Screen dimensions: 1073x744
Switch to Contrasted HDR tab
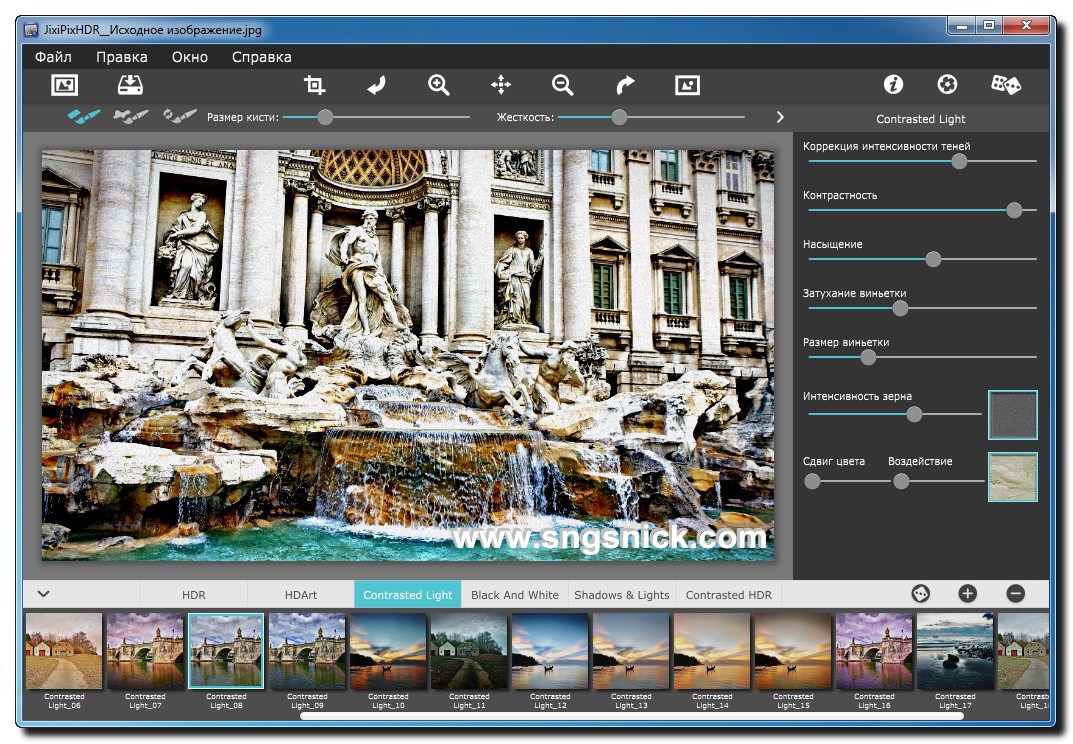pos(728,594)
